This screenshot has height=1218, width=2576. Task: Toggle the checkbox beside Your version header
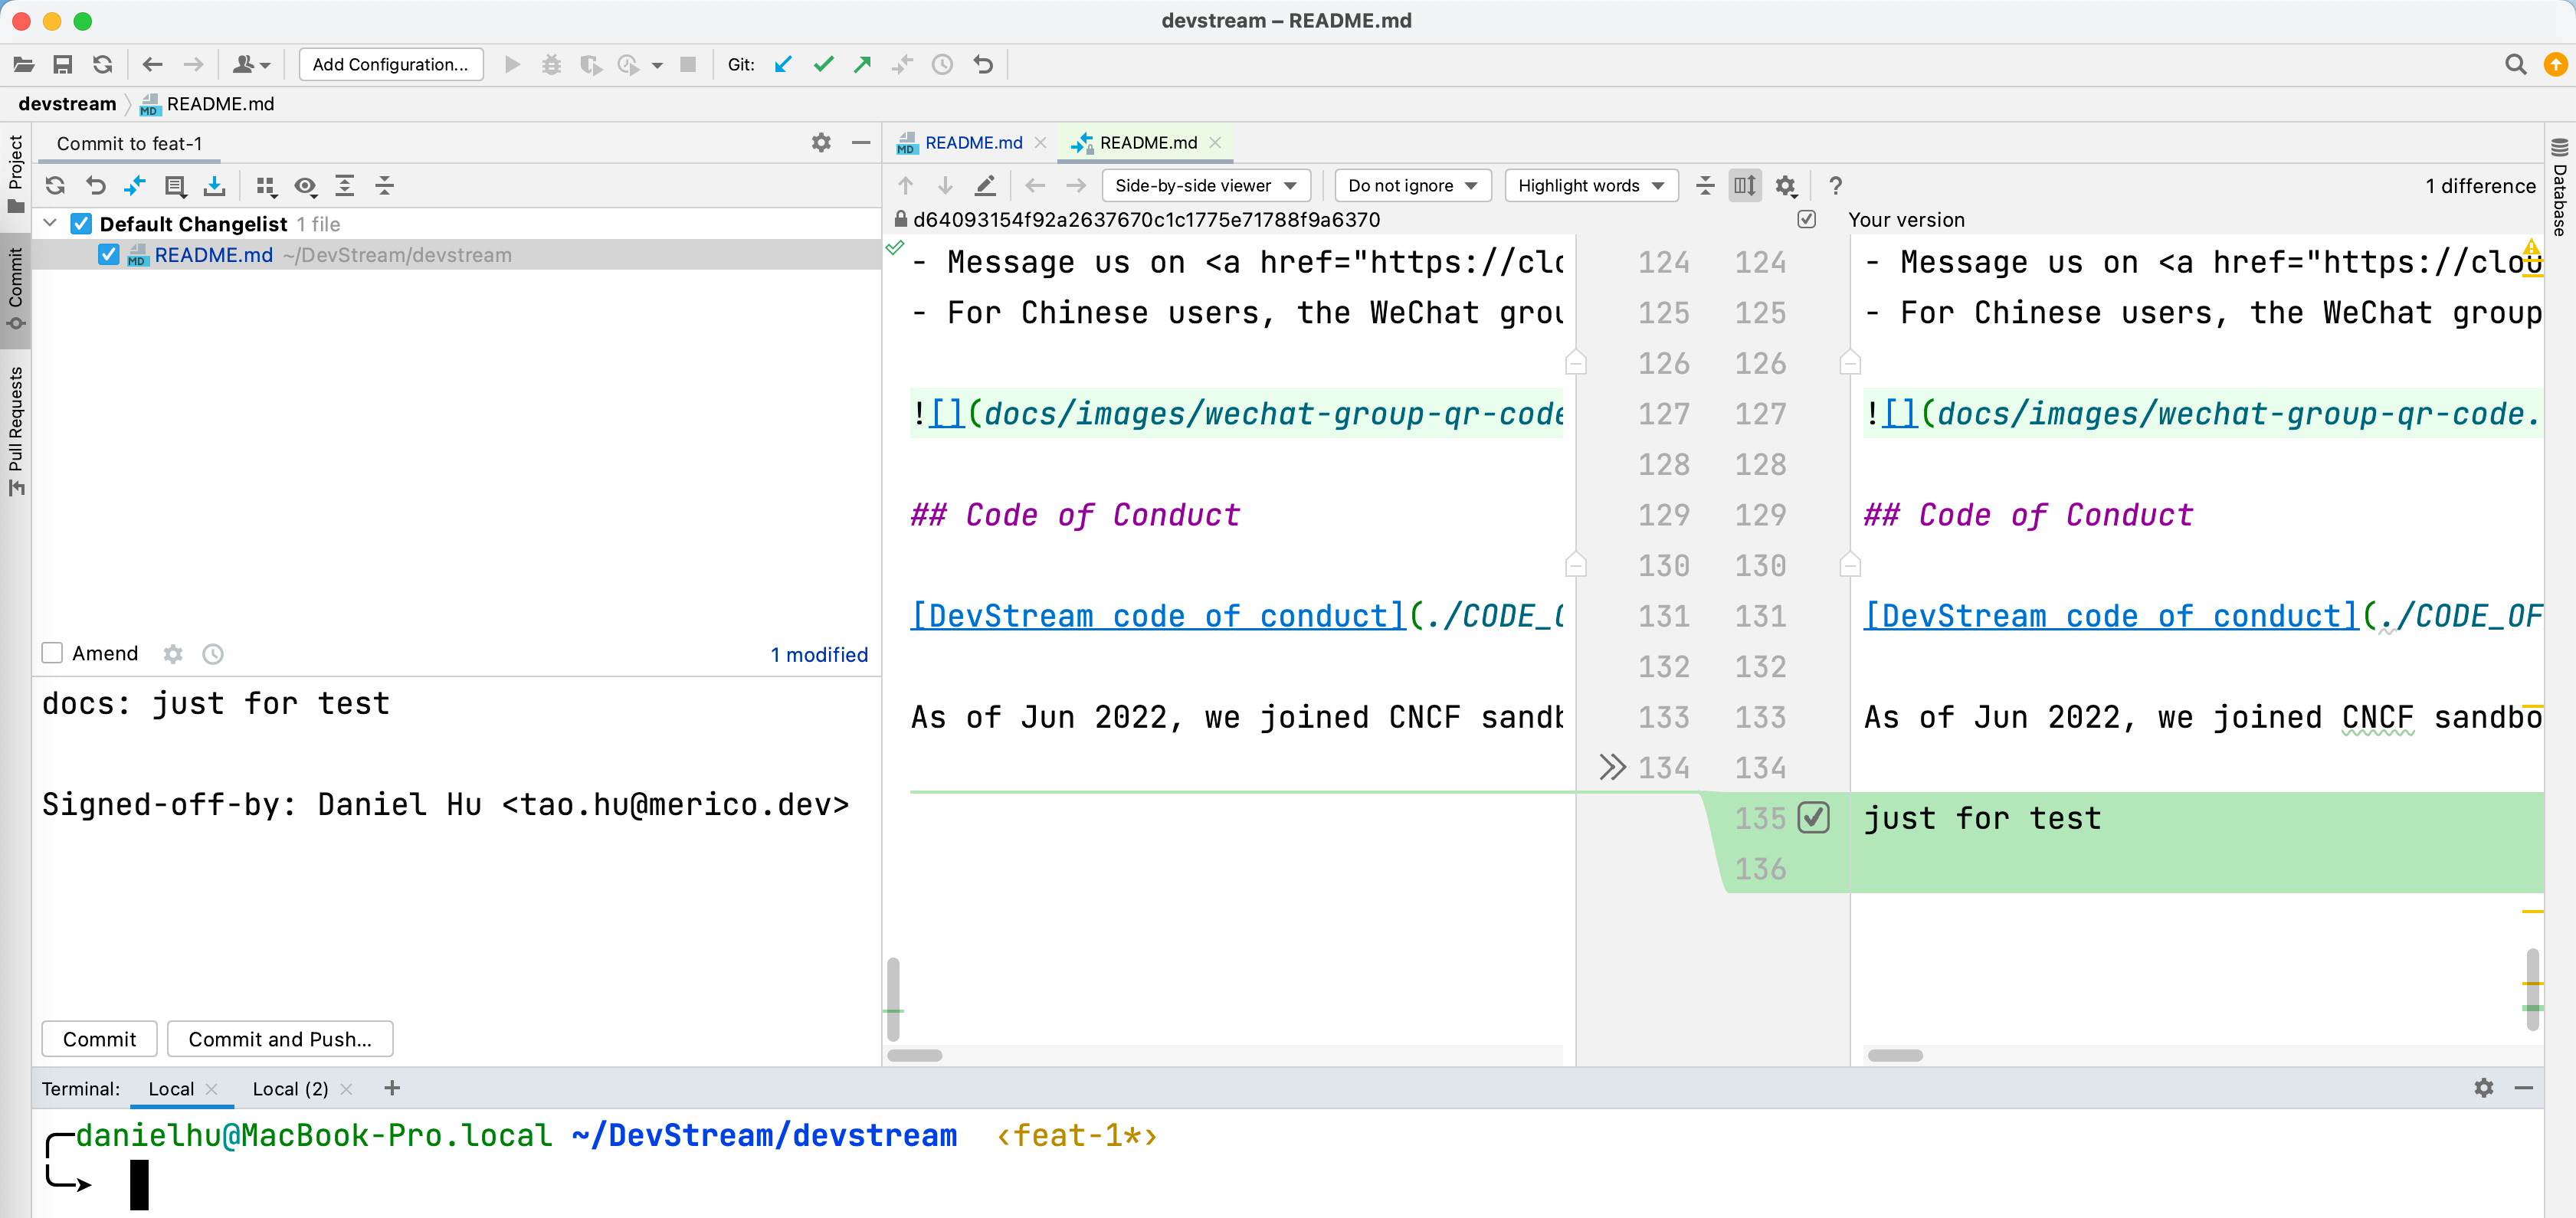pos(1806,219)
